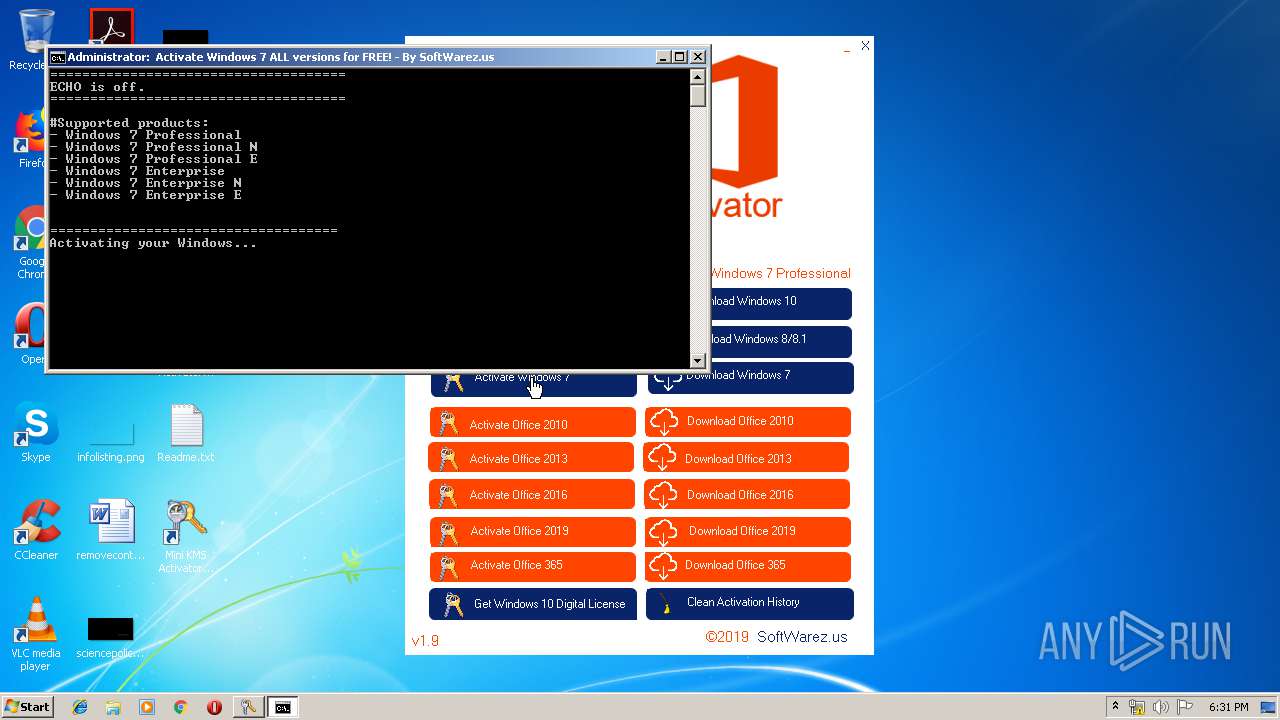The height and width of the screenshot is (720, 1280).
Task: Click Download Office 2013
Action: (x=746, y=458)
